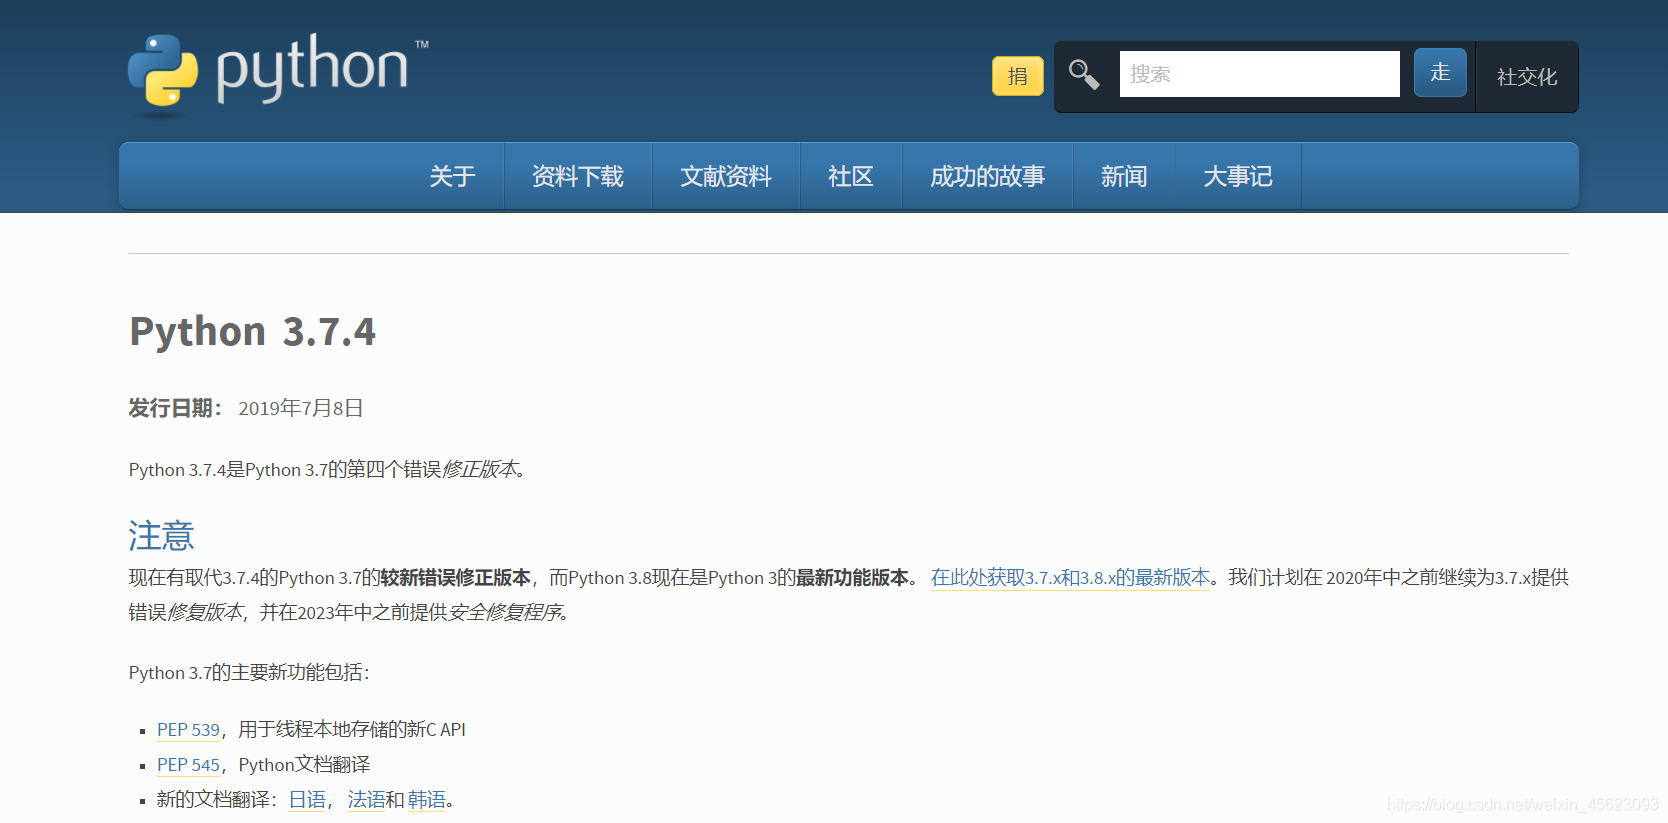Open the 大事记 events menu
Viewport: 1668px width, 823px height.
tap(1238, 176)
